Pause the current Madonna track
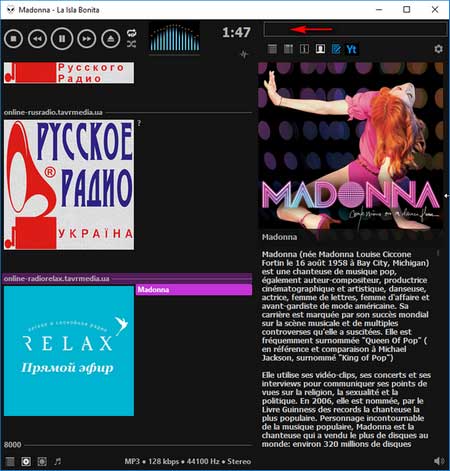This screenshot has width=450, height=471. (62, 39)
